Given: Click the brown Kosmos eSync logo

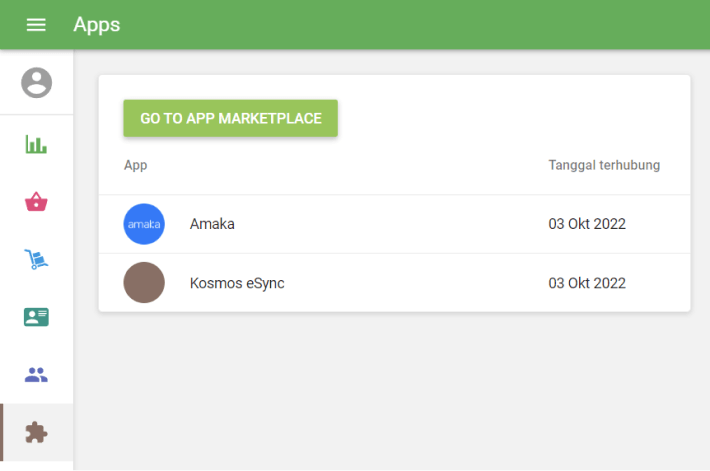Looking at the screenshot, I should click(x=144, y=283).
